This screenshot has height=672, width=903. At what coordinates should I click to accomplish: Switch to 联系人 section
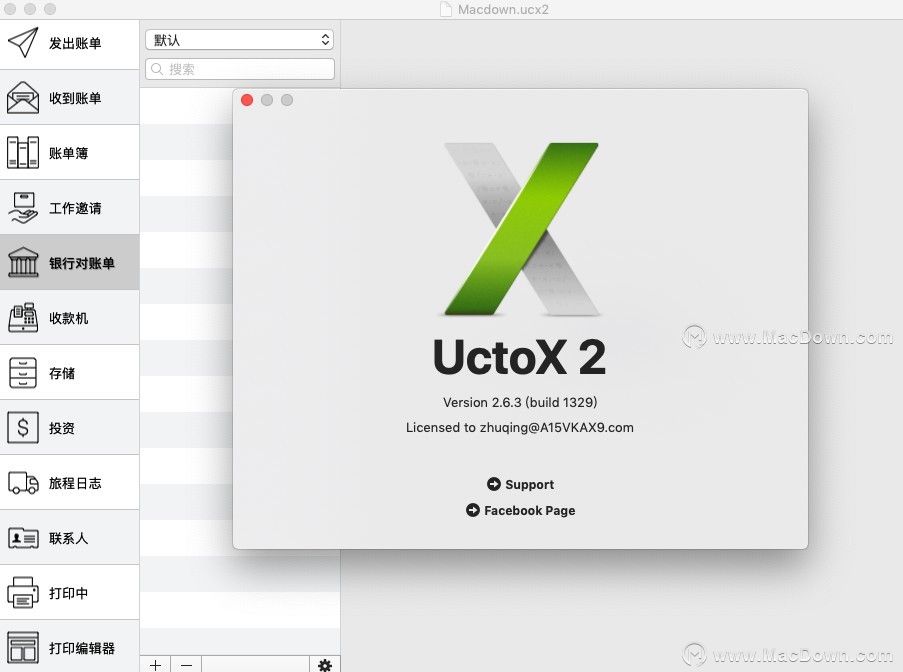click(x=70, y=538)
